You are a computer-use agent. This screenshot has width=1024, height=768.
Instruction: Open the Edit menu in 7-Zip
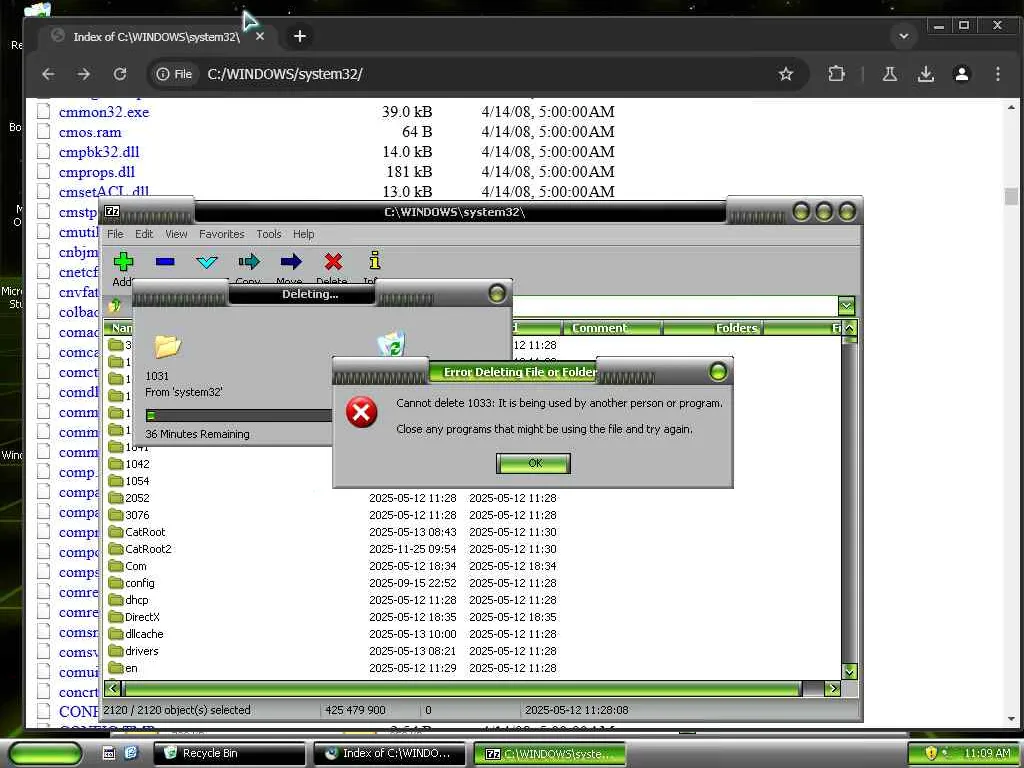[144, 234]
